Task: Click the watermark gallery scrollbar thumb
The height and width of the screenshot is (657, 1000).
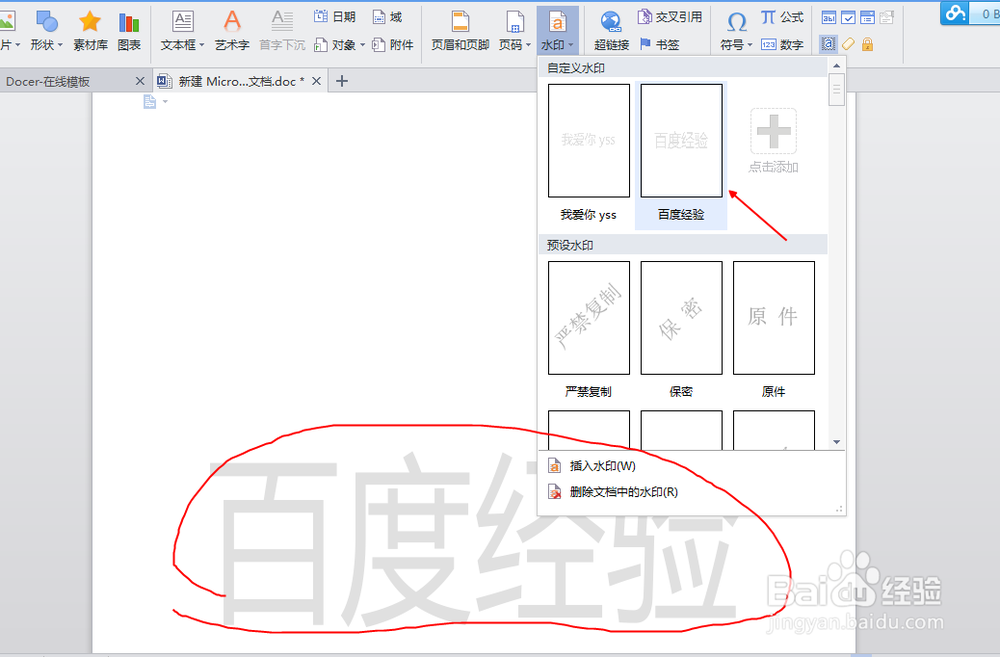Action: (x=836, y=90)
